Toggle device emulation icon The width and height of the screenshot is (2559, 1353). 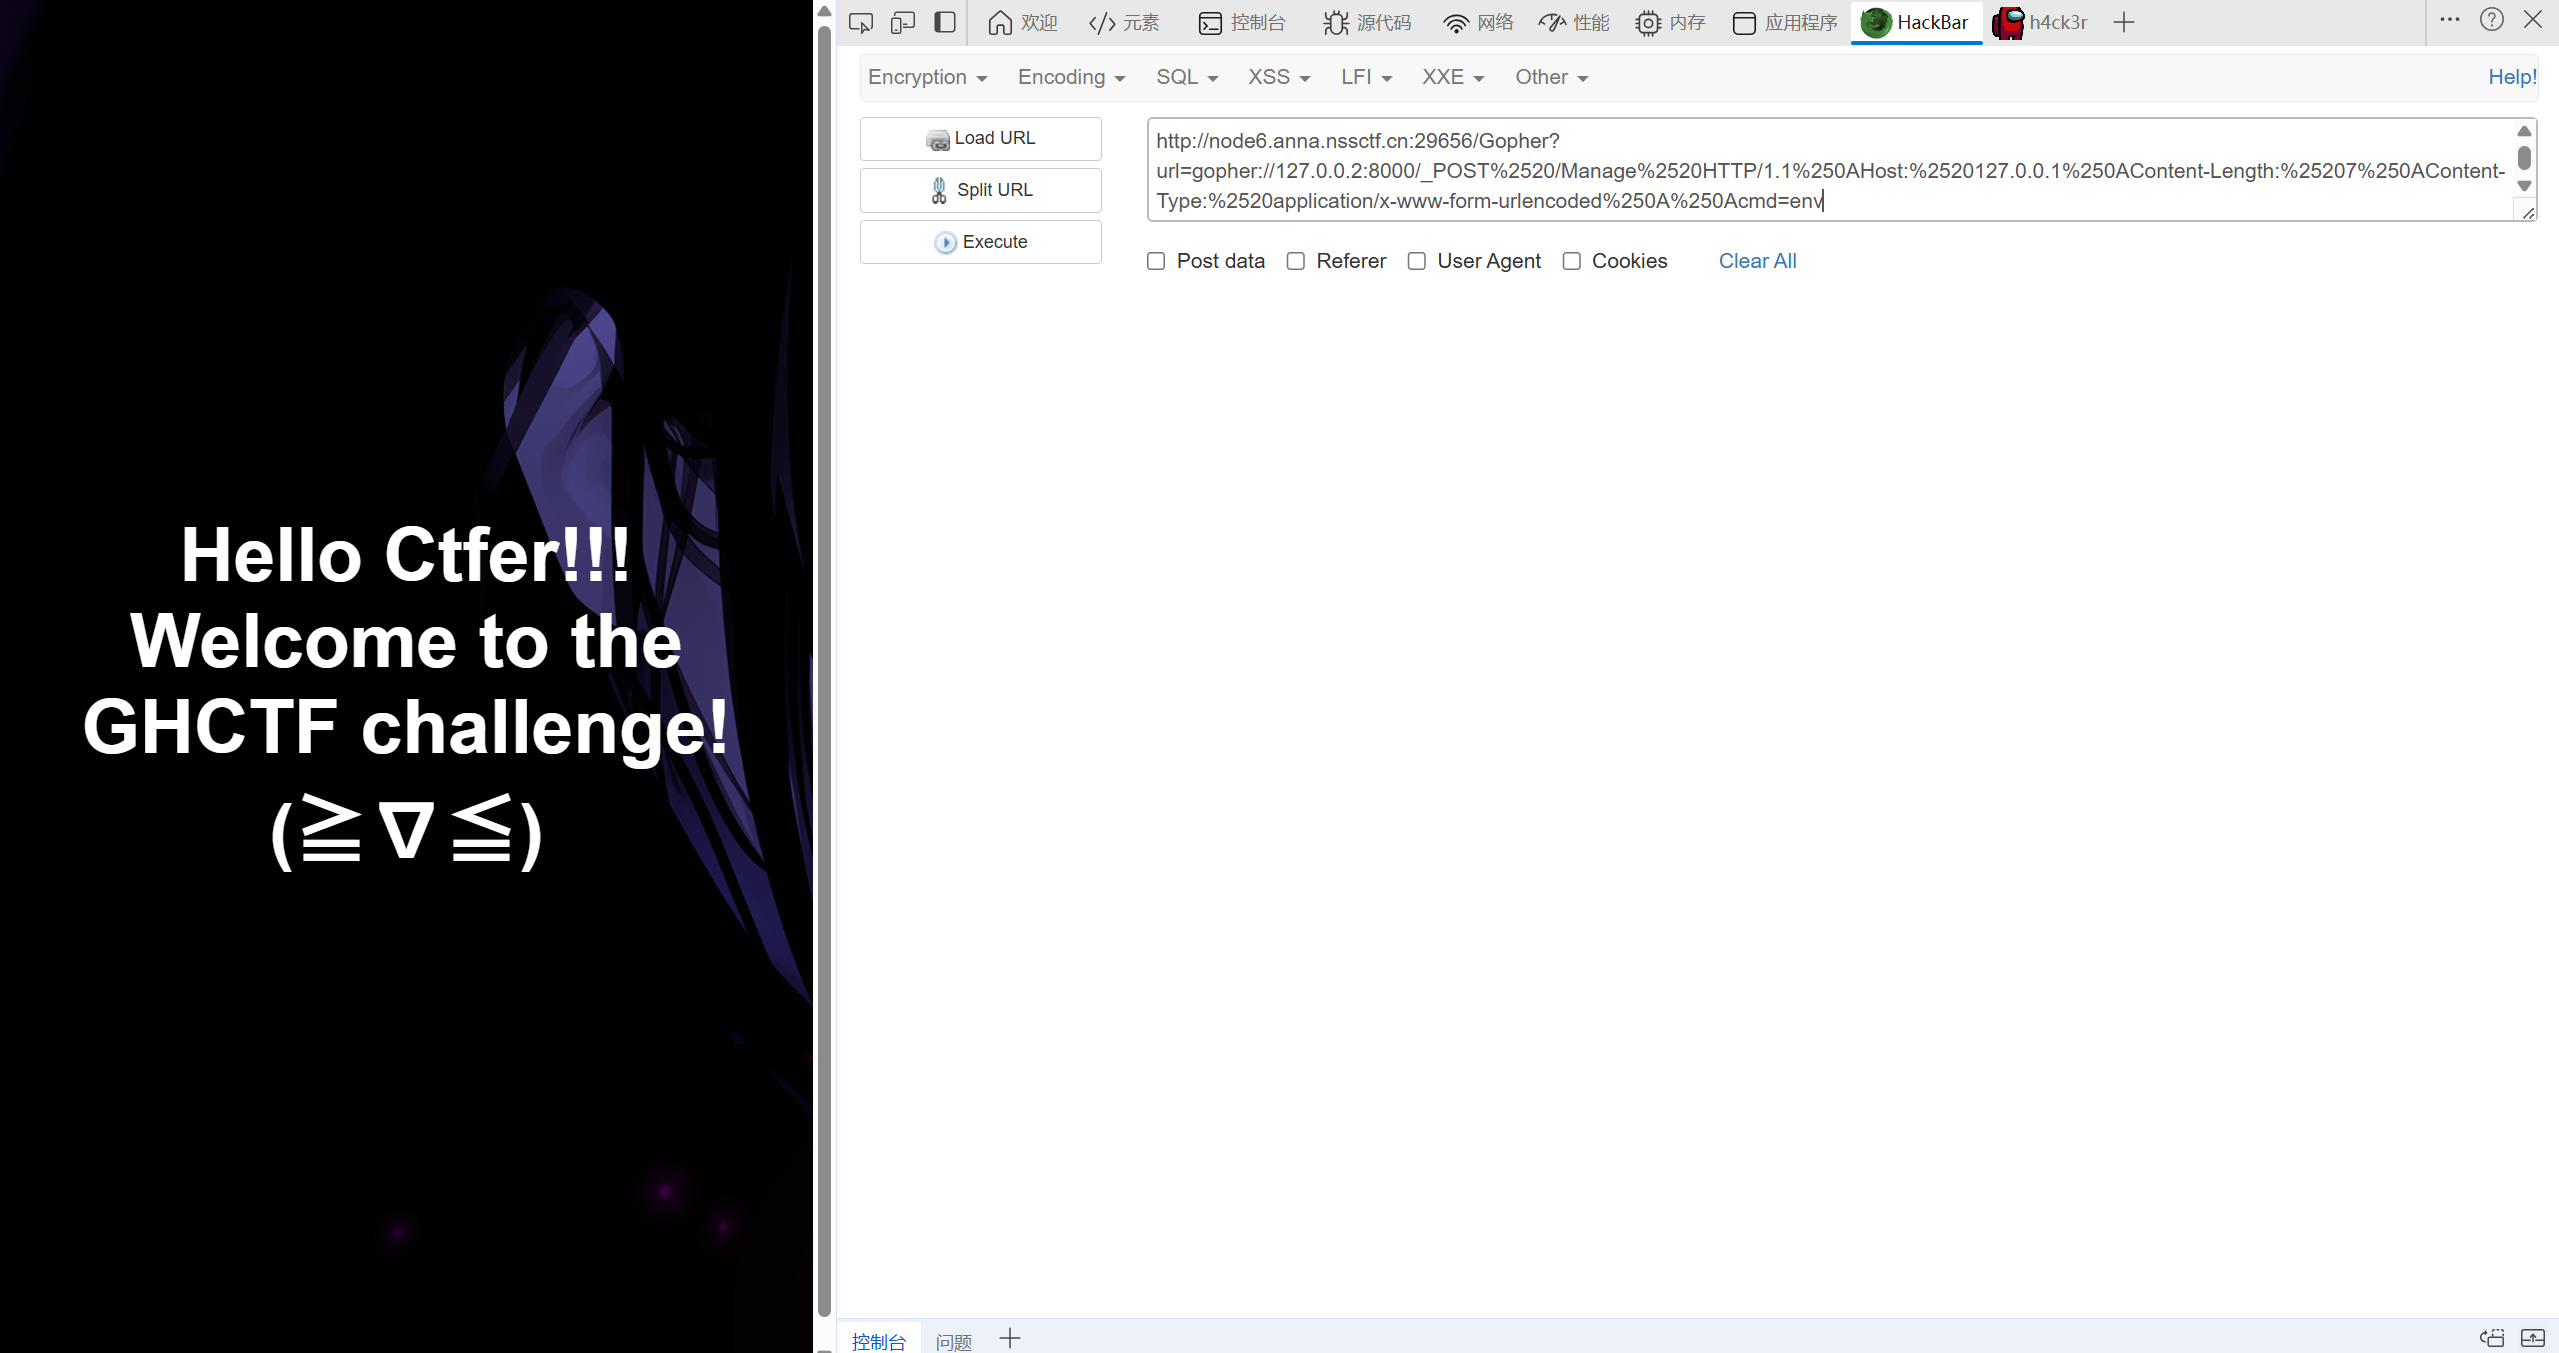click(903, 22)
